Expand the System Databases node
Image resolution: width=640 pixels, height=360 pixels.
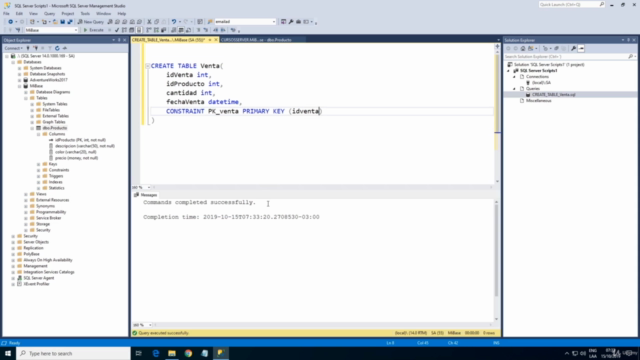[x=19, y=68]
